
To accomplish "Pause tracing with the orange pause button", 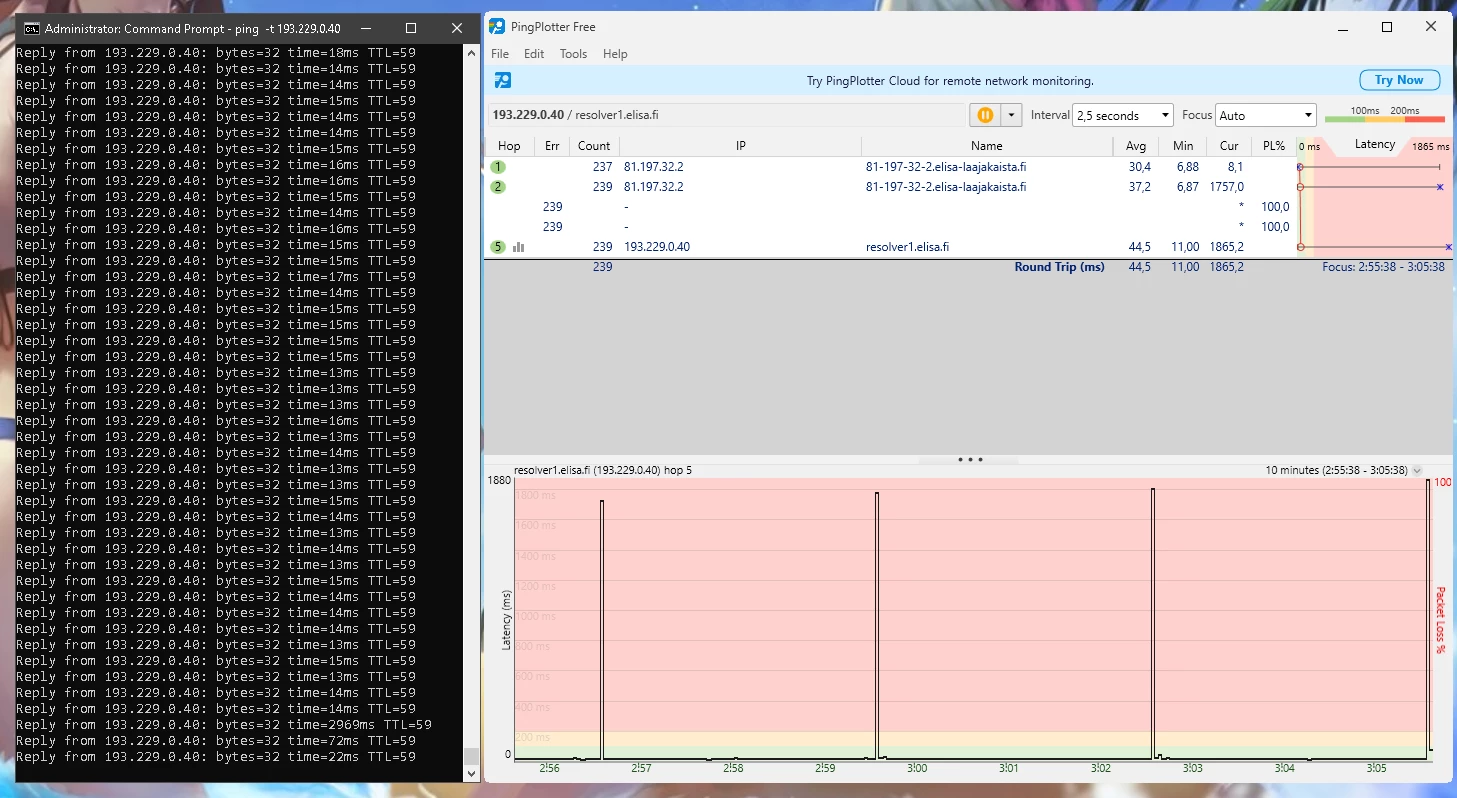I will 985,115.
